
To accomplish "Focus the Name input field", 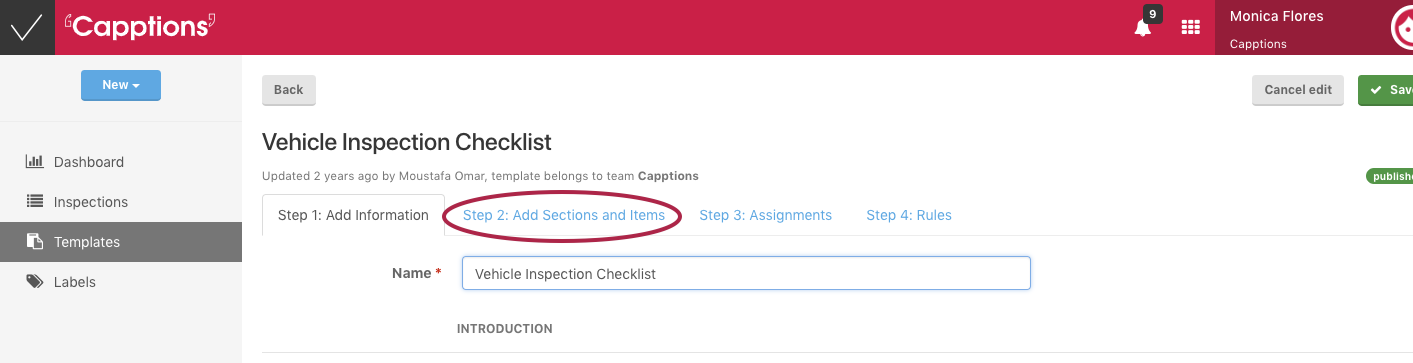I will pyautogui.click(x=746, y=273).
